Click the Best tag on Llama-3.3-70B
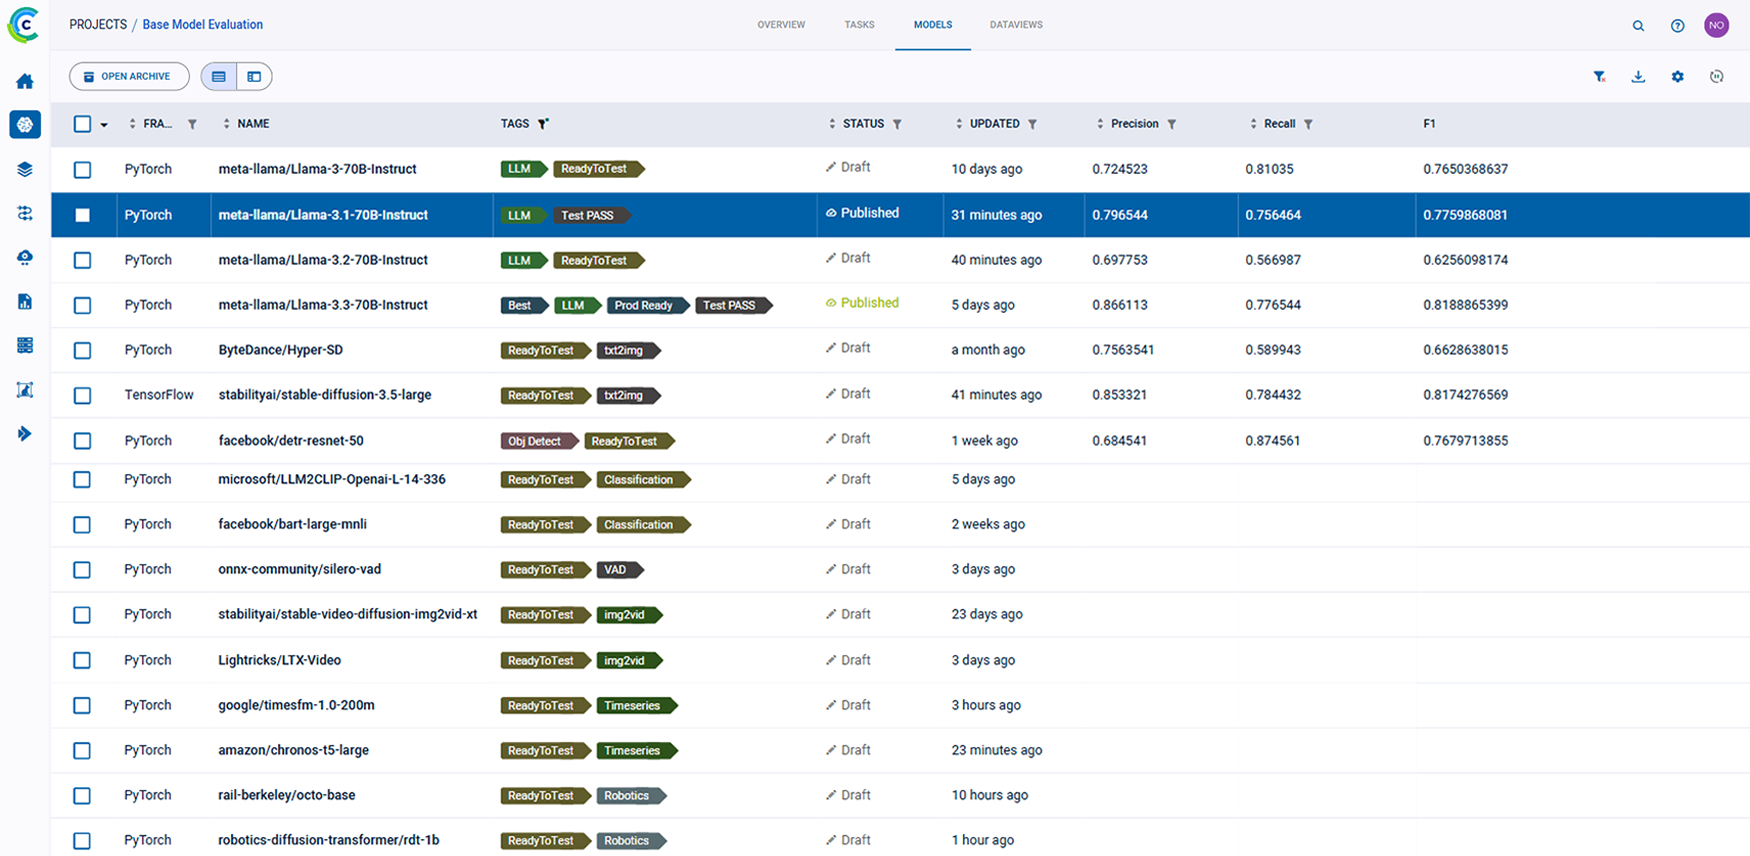 tap(521, 306)
